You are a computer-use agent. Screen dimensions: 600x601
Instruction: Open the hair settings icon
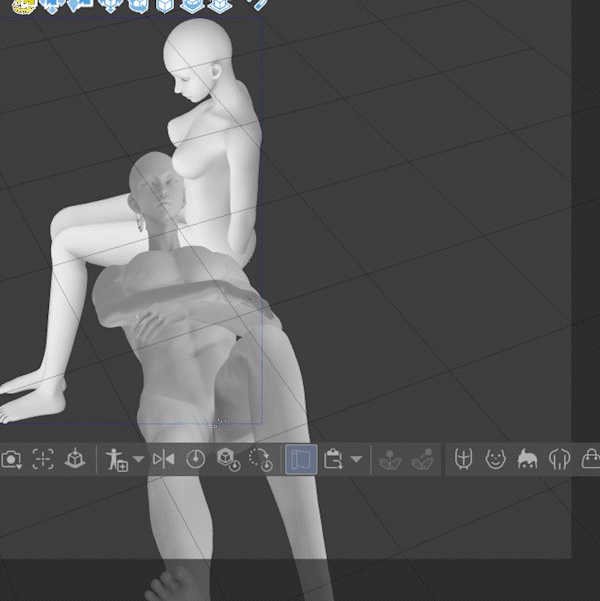528,459
